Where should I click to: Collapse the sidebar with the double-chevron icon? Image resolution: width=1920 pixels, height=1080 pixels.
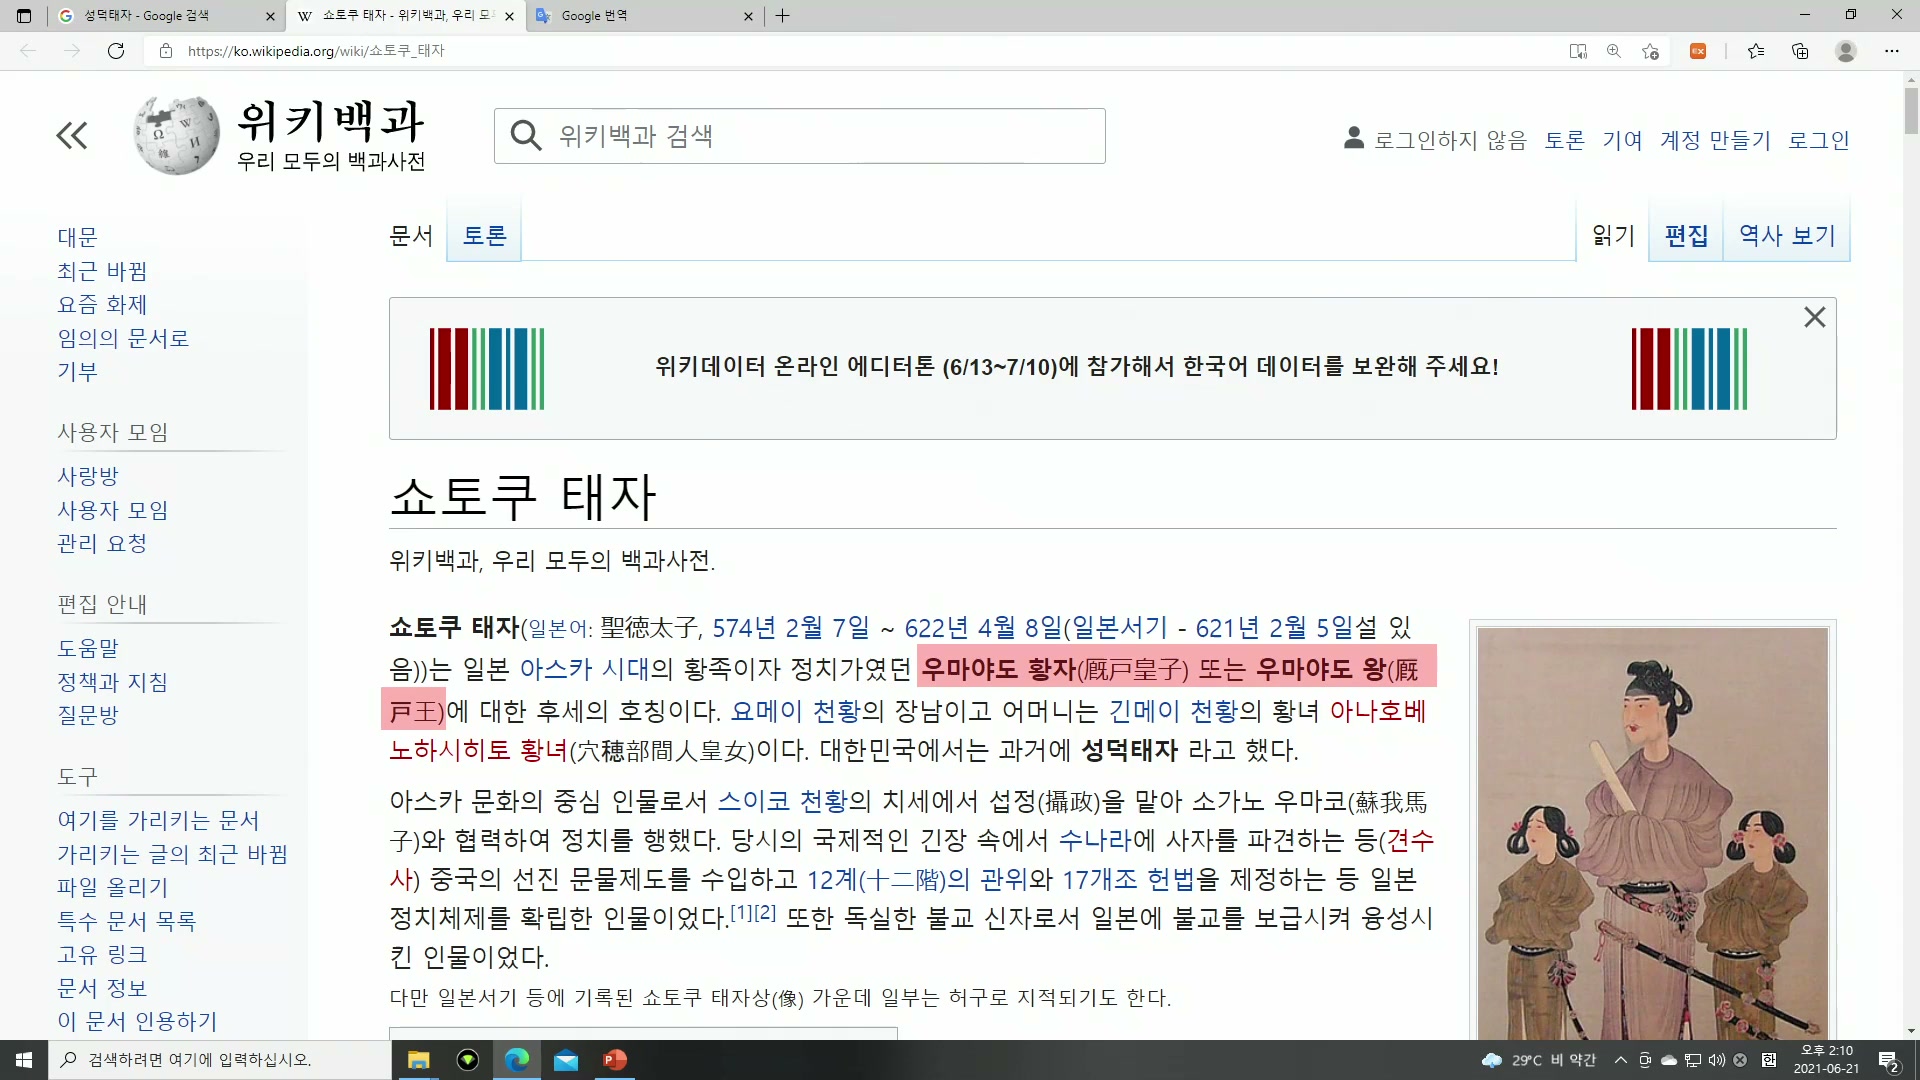(x=71, y=135)
